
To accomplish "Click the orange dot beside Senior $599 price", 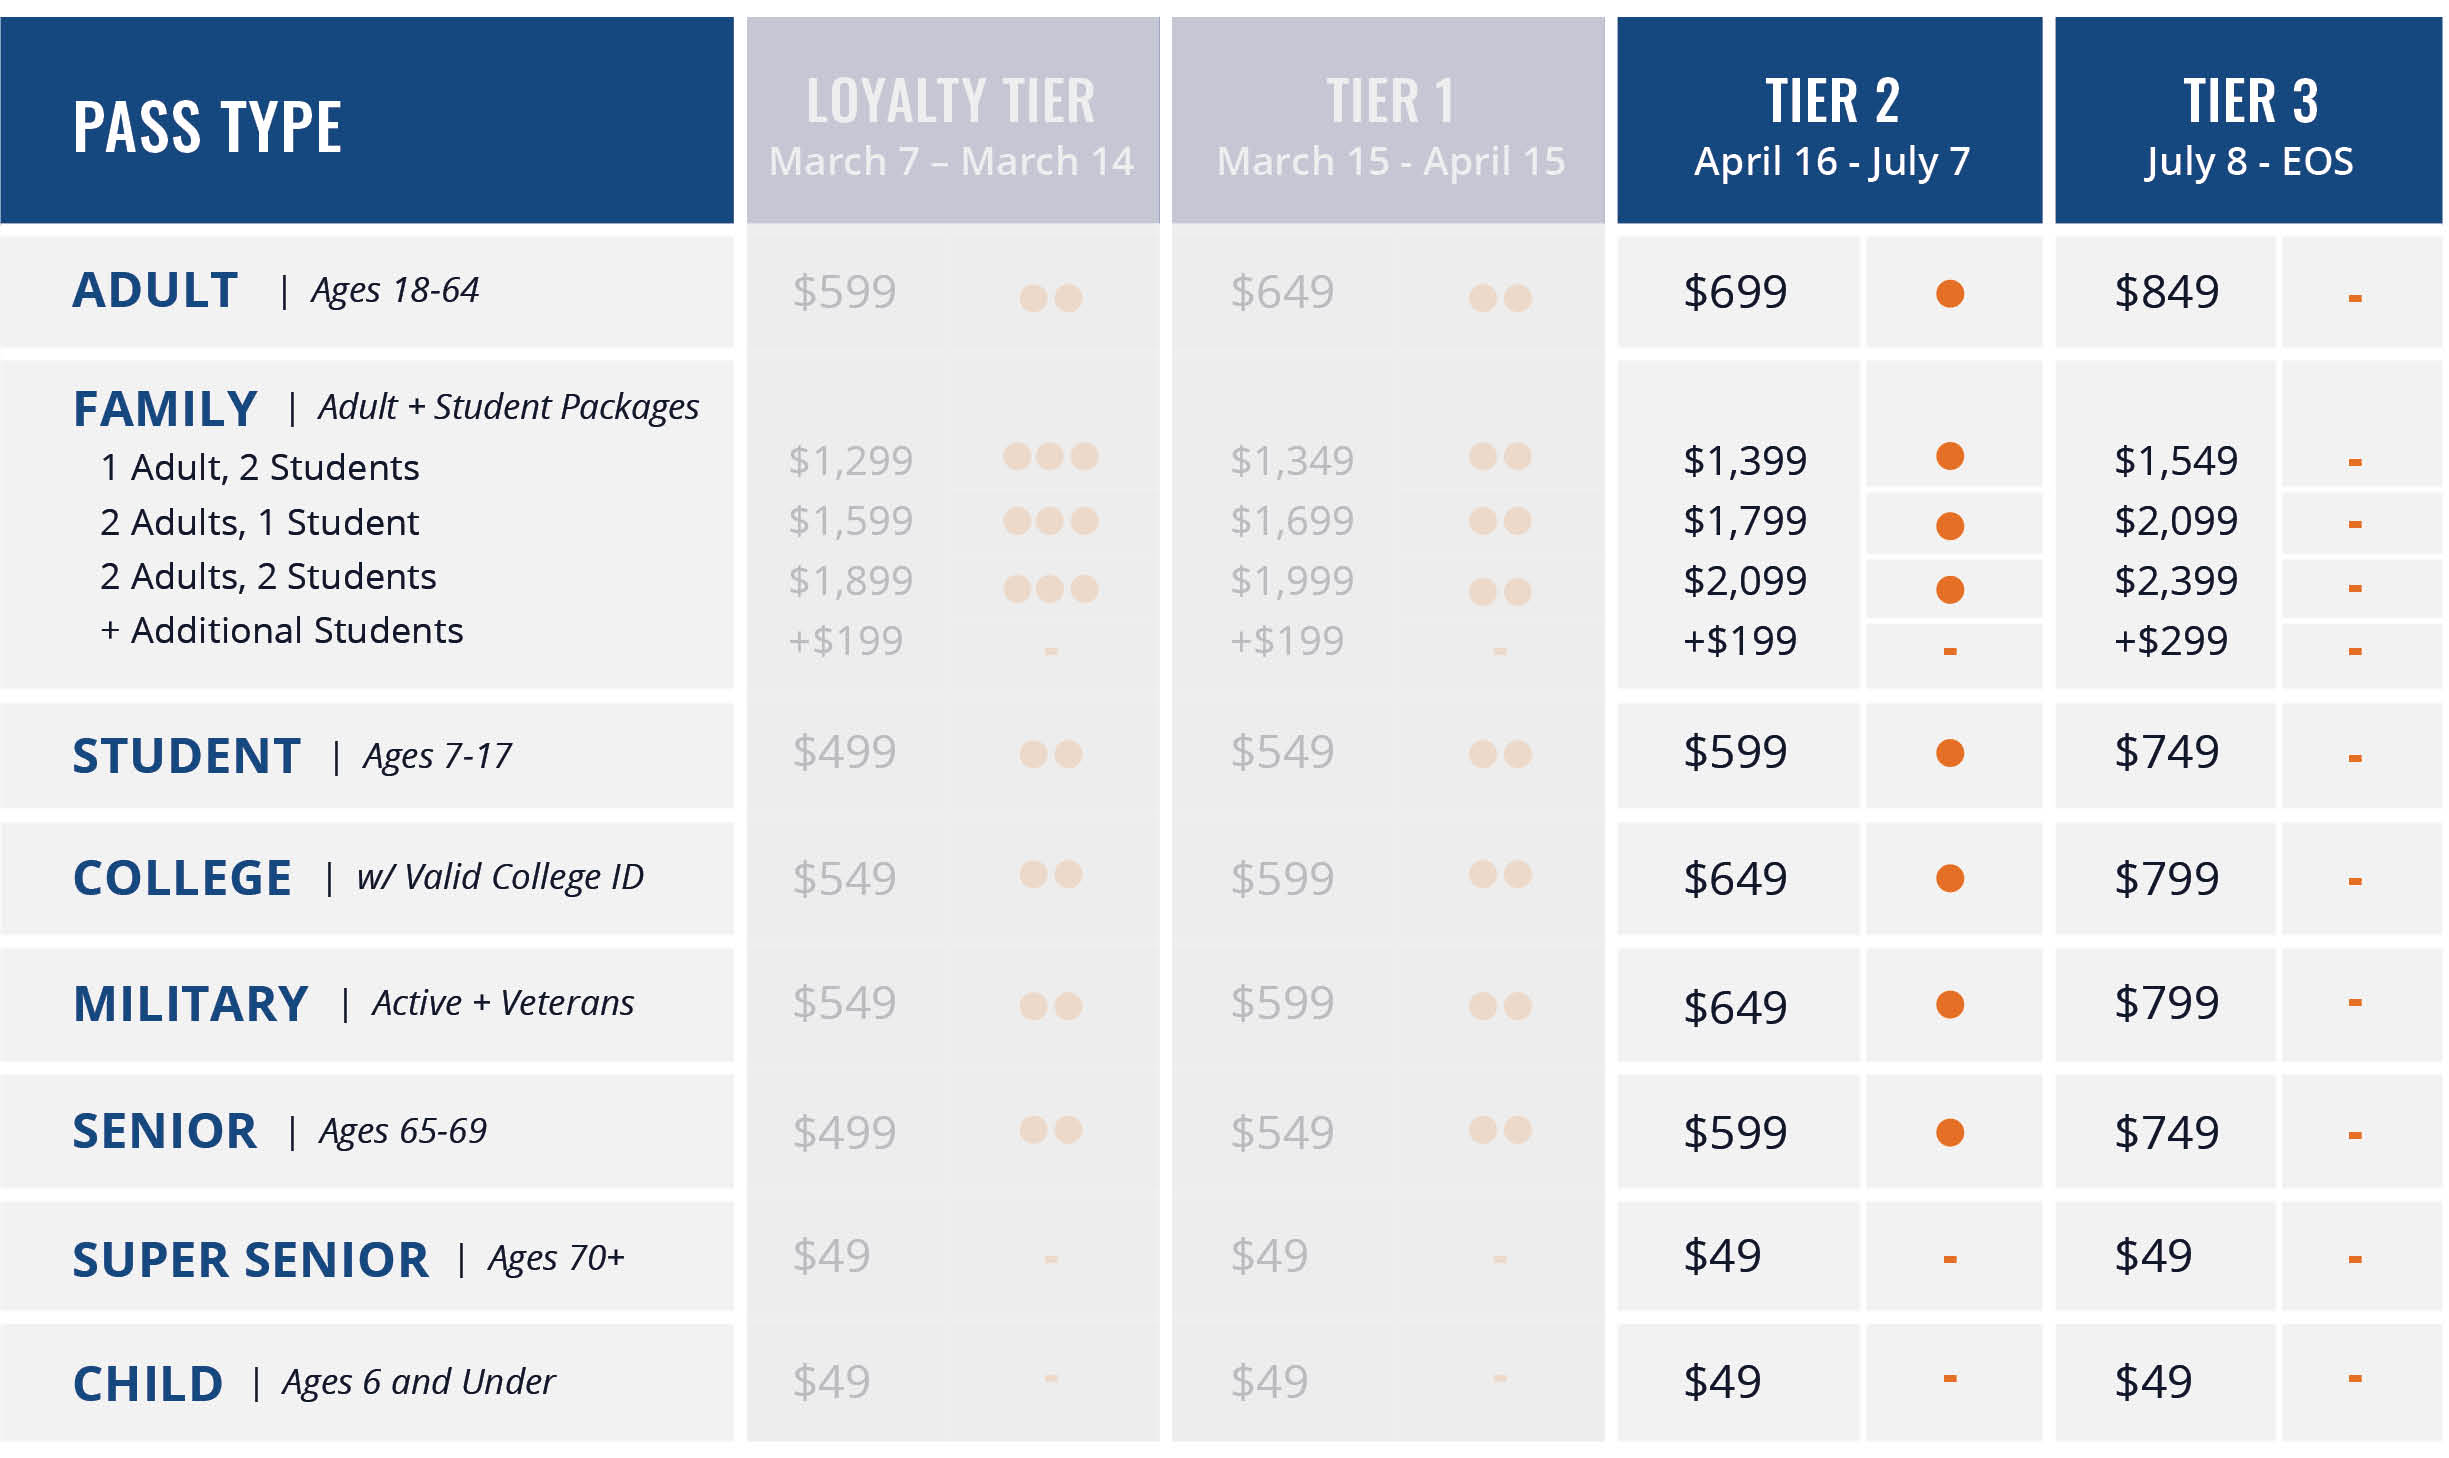I will (x=1949, y=1132).
